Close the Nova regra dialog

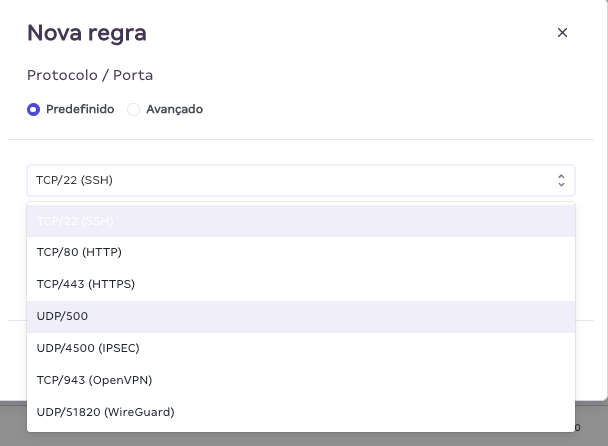tap(562, 33)
